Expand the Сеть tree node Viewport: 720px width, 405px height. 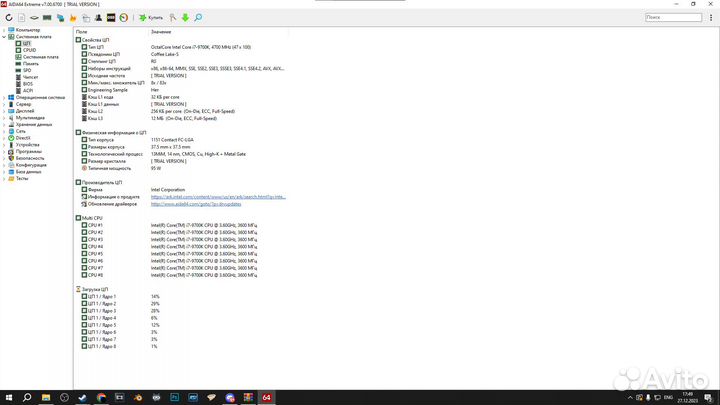[x=4, y=131]
